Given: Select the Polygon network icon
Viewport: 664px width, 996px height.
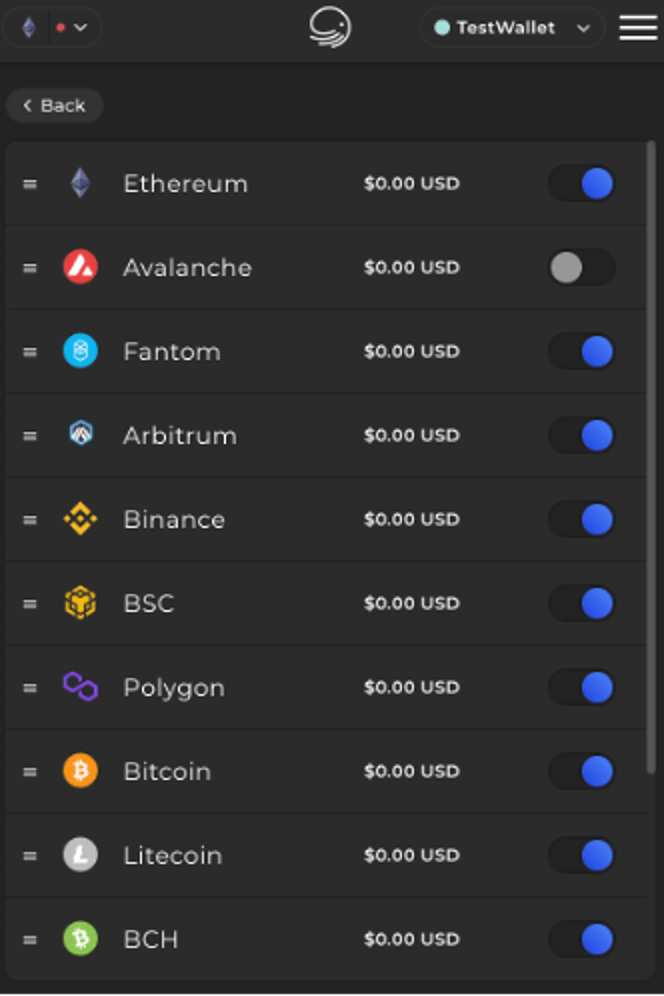Looking at the screenshot, I should [80, 688].
